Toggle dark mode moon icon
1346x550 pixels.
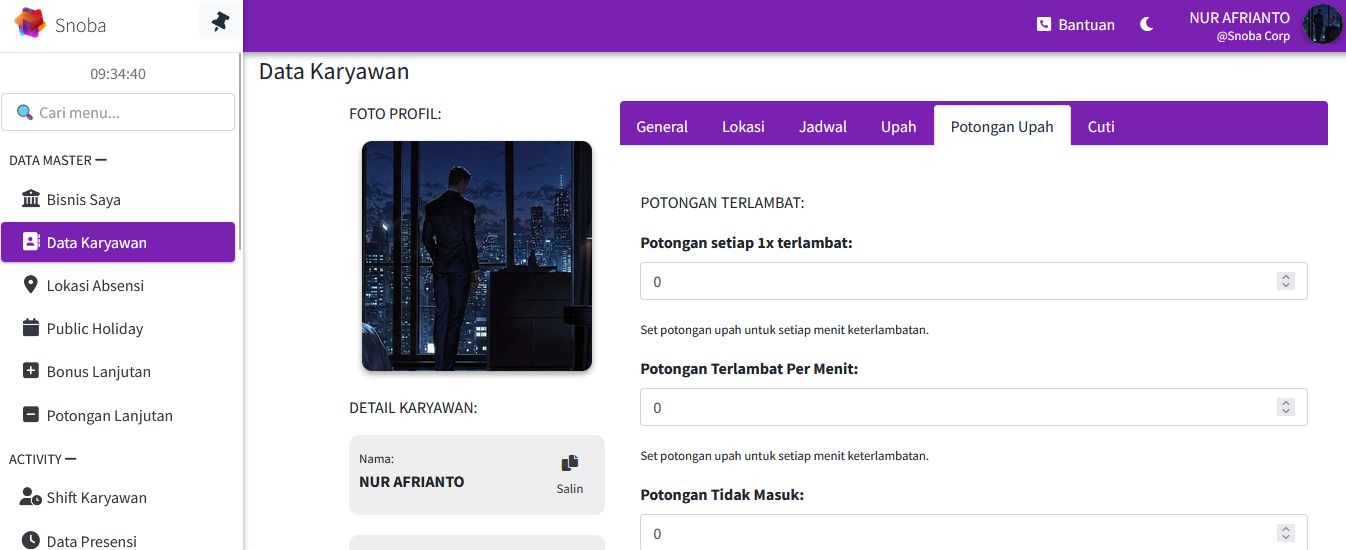pos(1147,25)
